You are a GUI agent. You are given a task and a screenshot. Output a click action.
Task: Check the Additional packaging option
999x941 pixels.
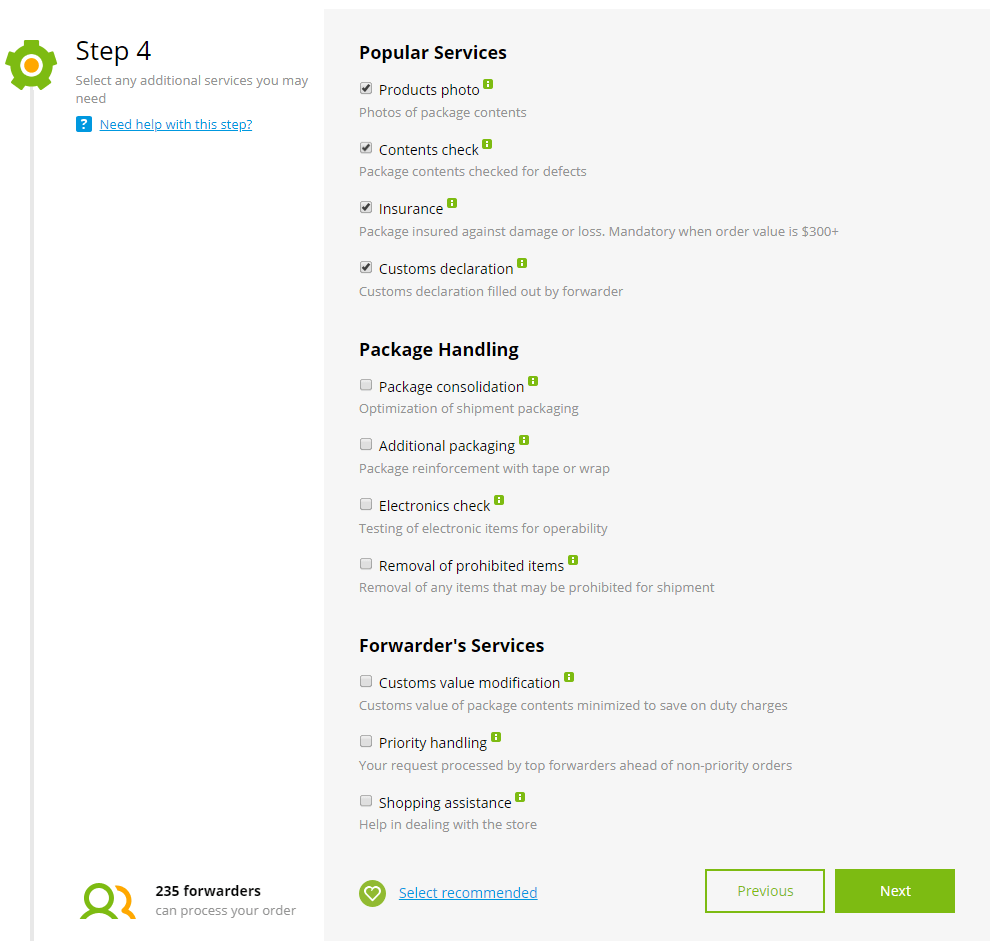tap(366, 444)
